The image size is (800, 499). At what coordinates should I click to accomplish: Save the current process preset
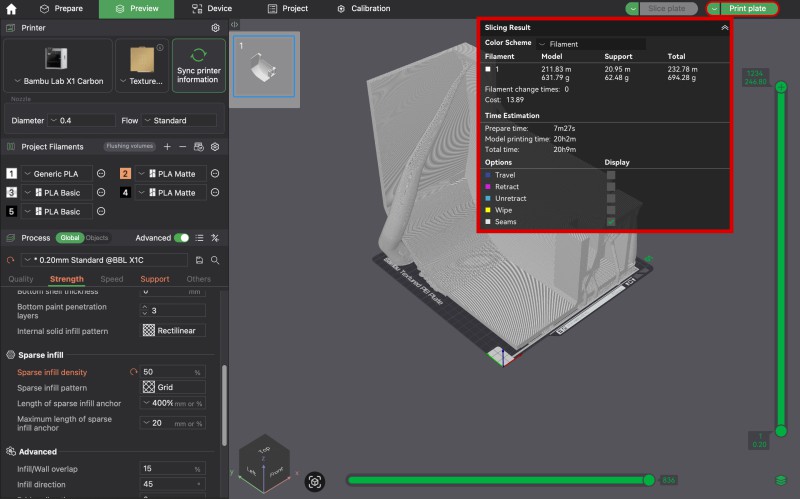pos(199,260)
